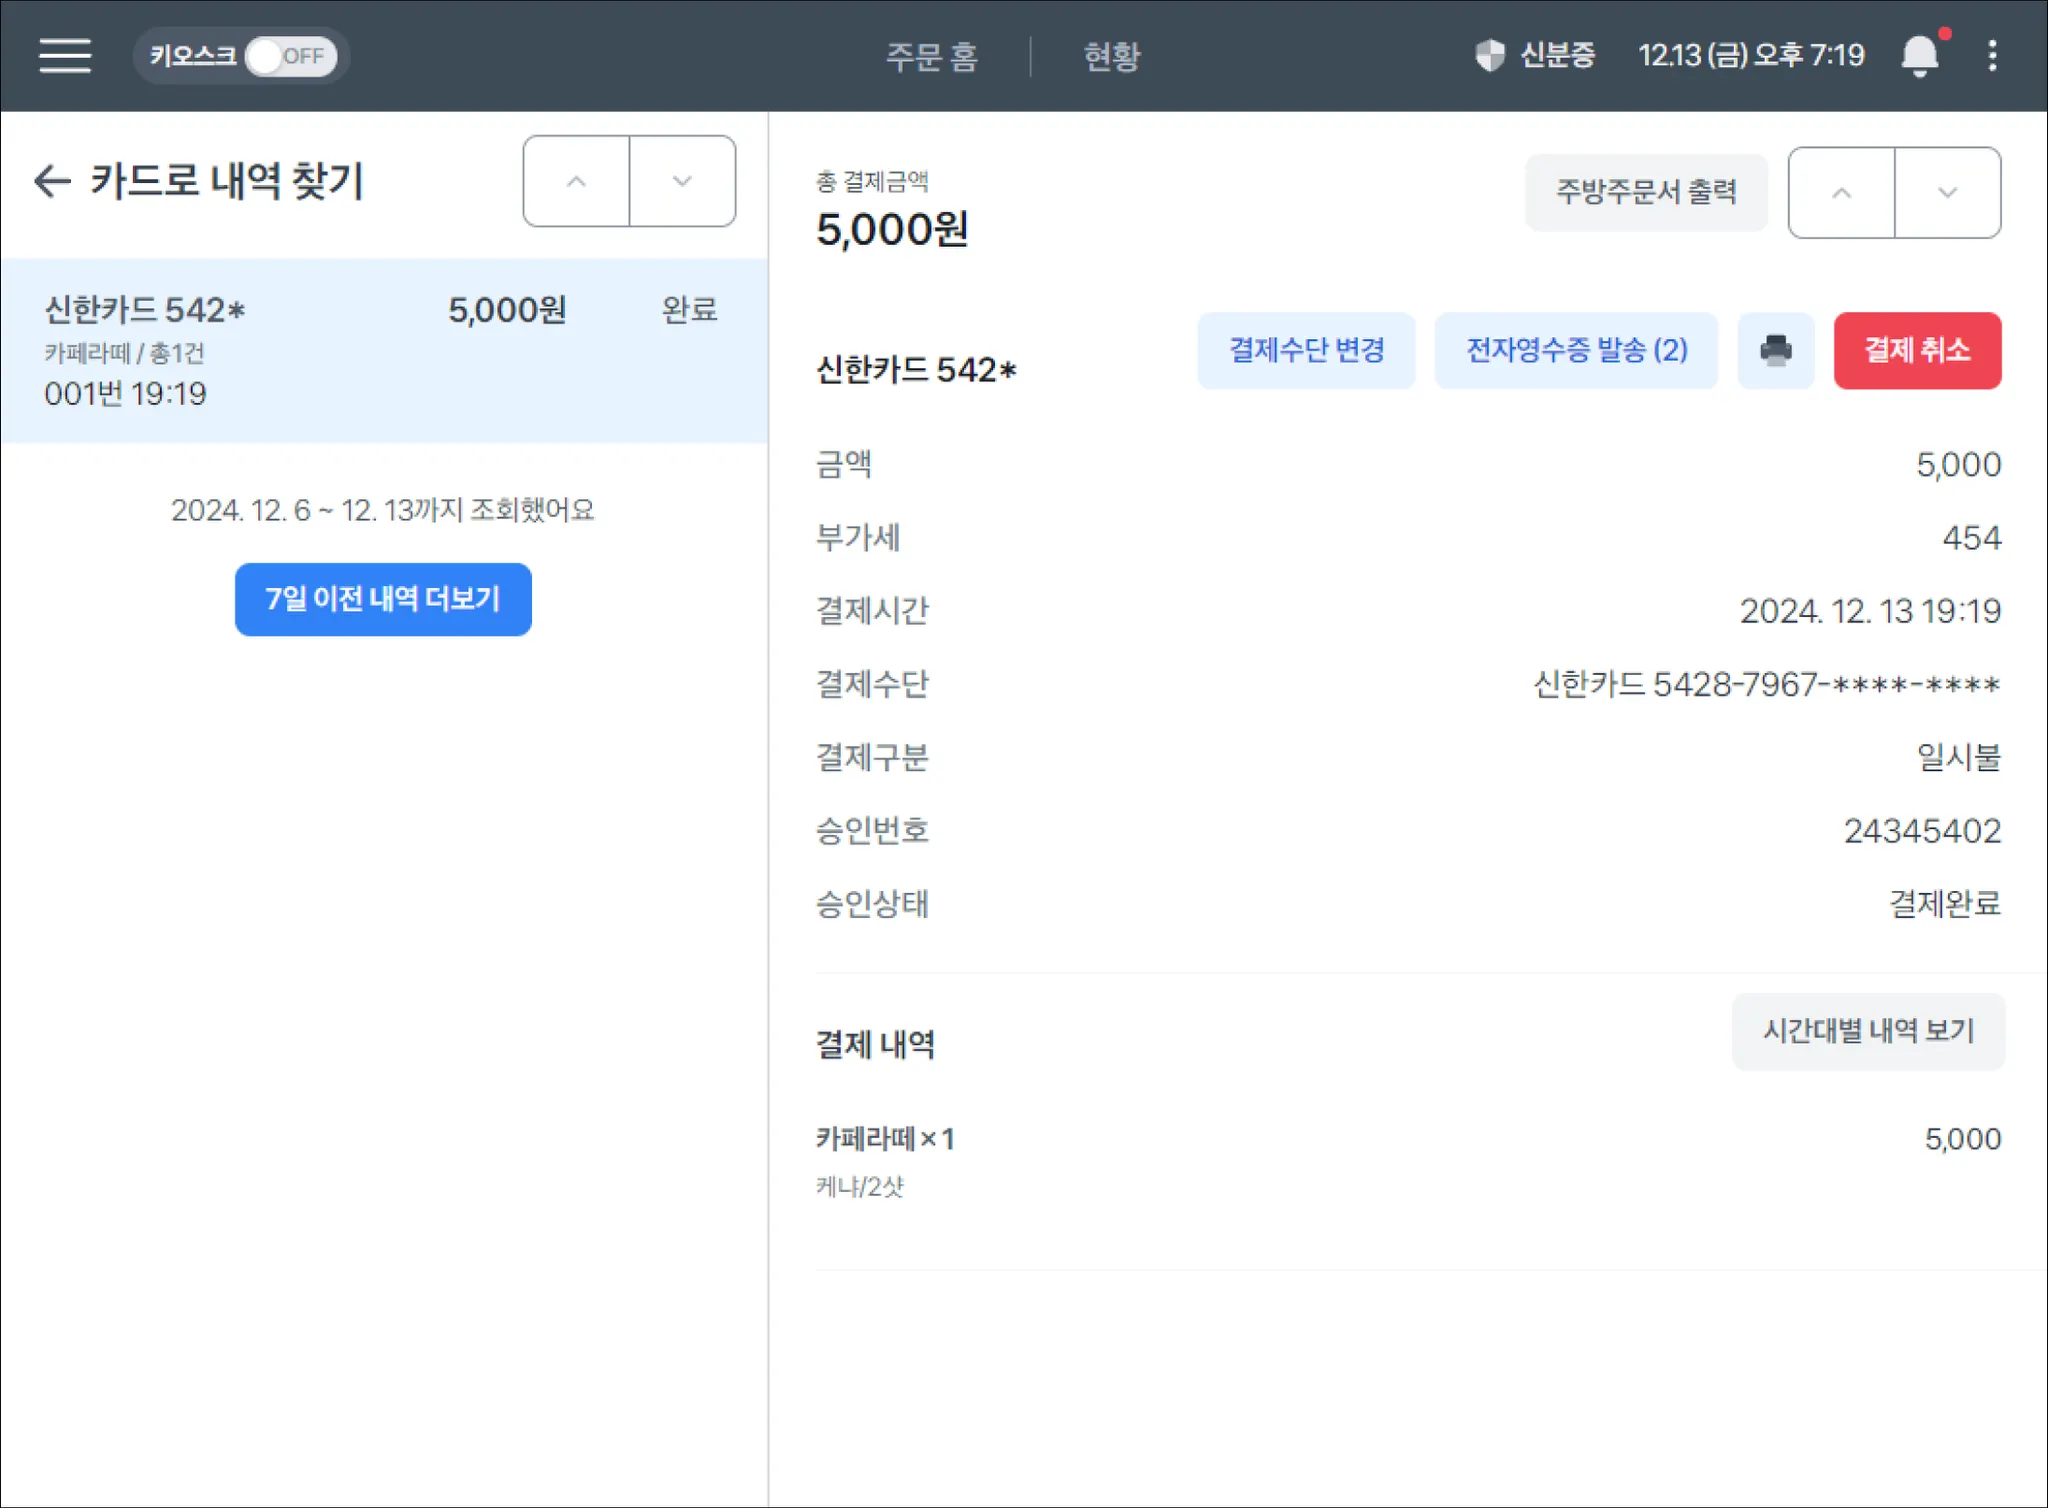Image resolution: width=2048 pixels, height=1508 pixels.
Task: Go to previous item in card list
Action: click(x=576, y=181)
